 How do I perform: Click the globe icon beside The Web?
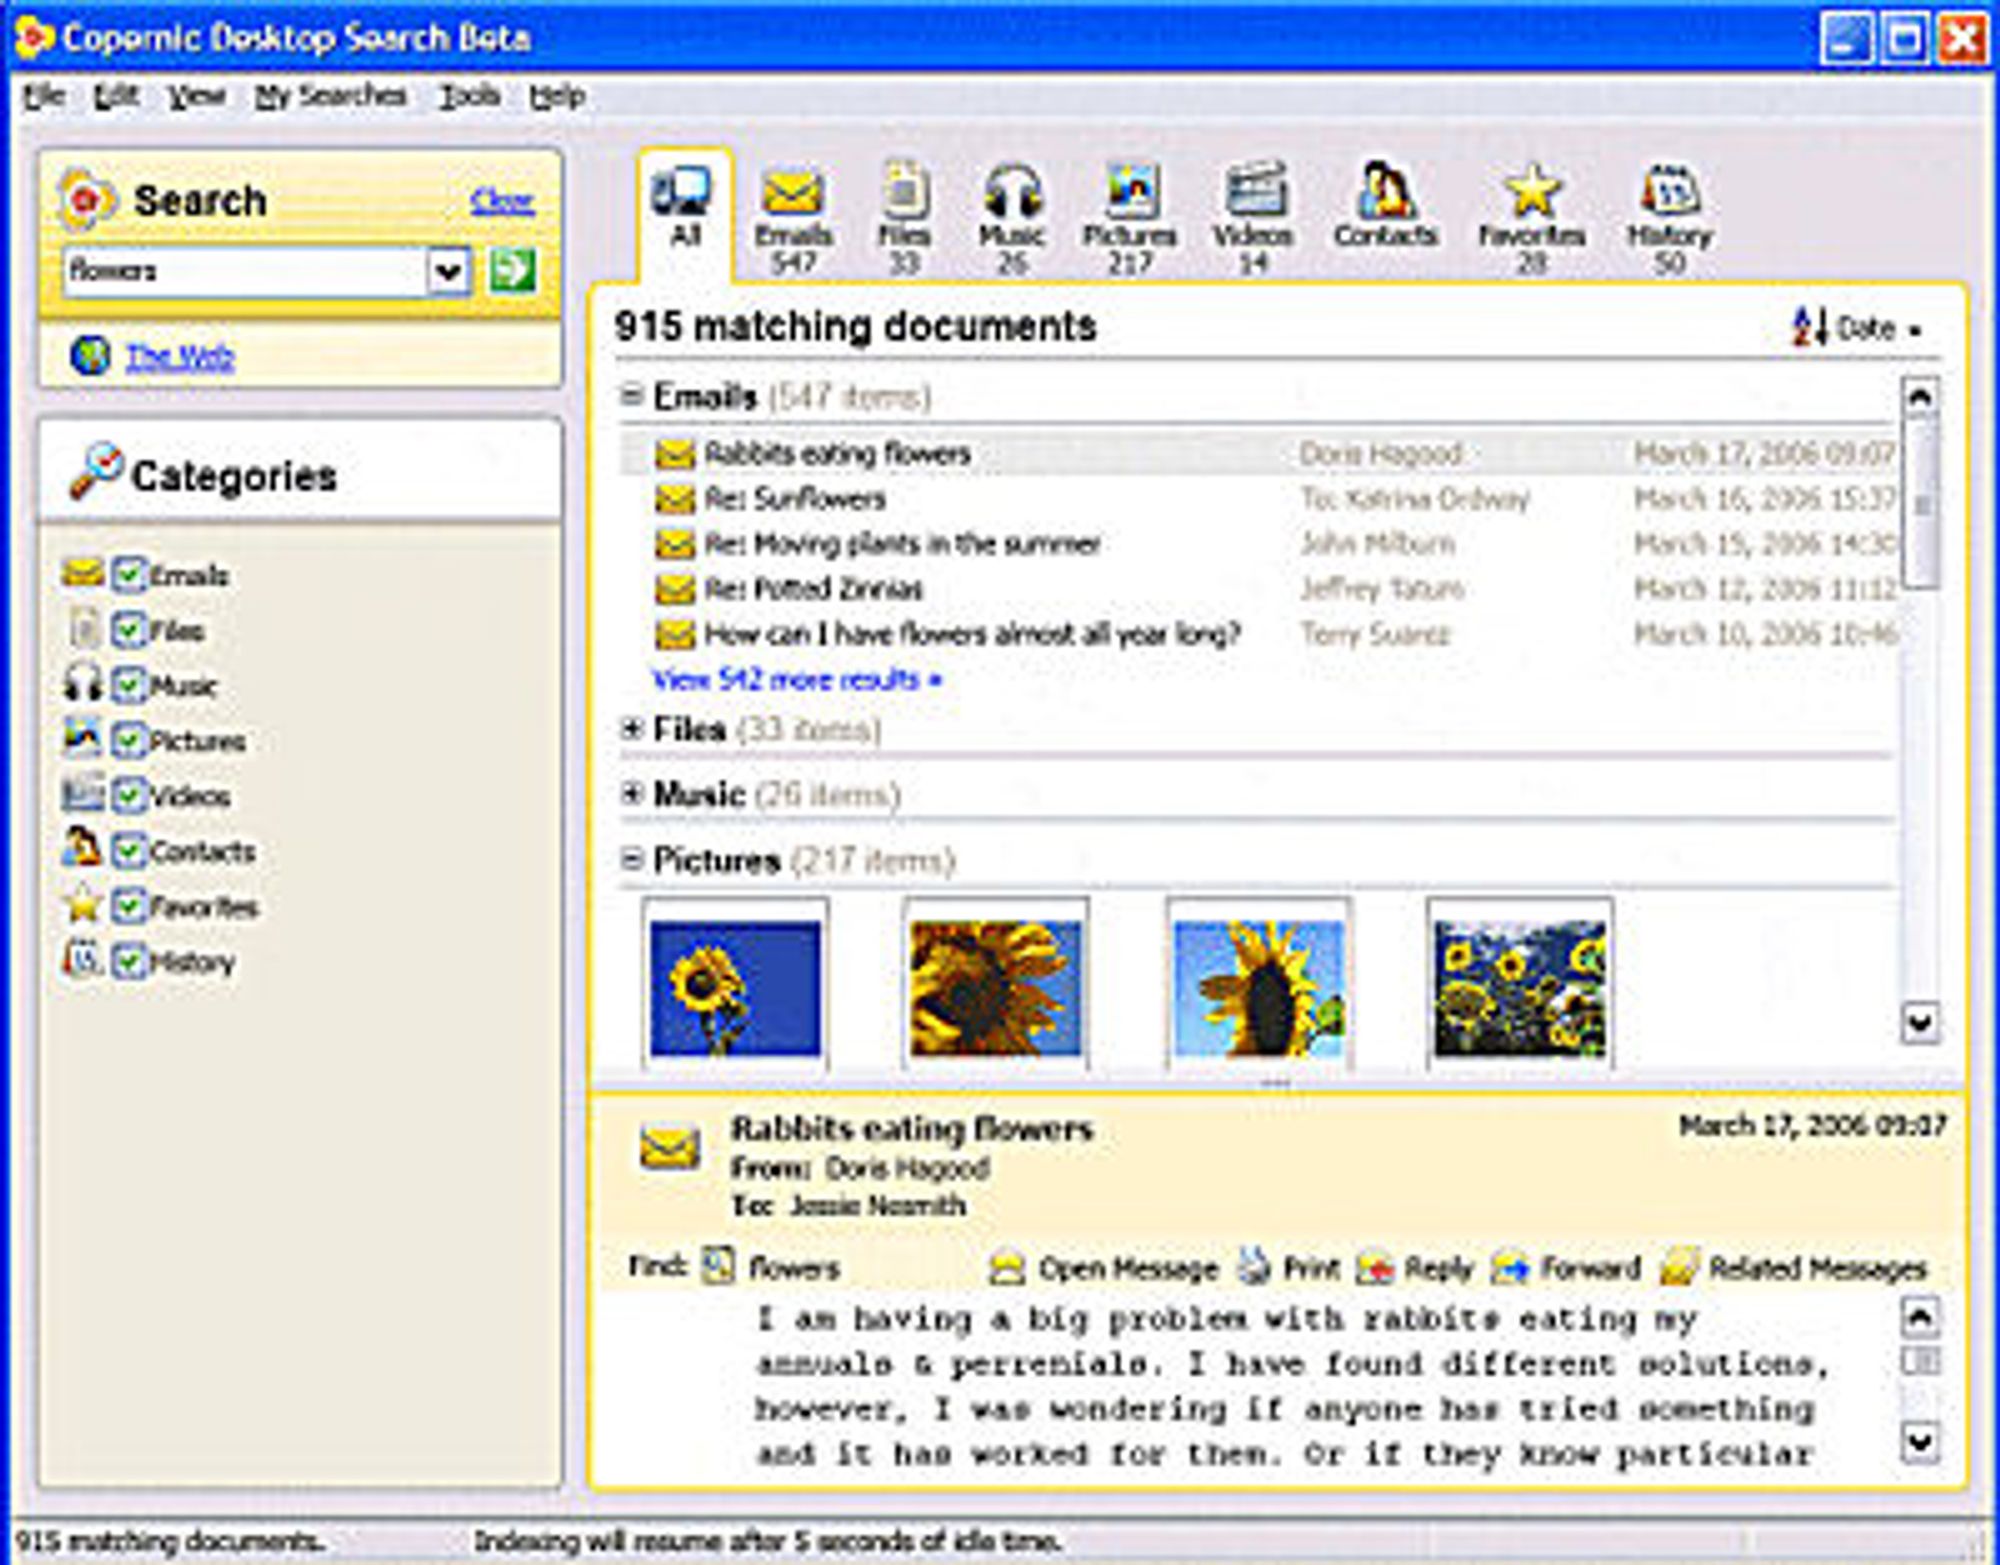[90, 355]
